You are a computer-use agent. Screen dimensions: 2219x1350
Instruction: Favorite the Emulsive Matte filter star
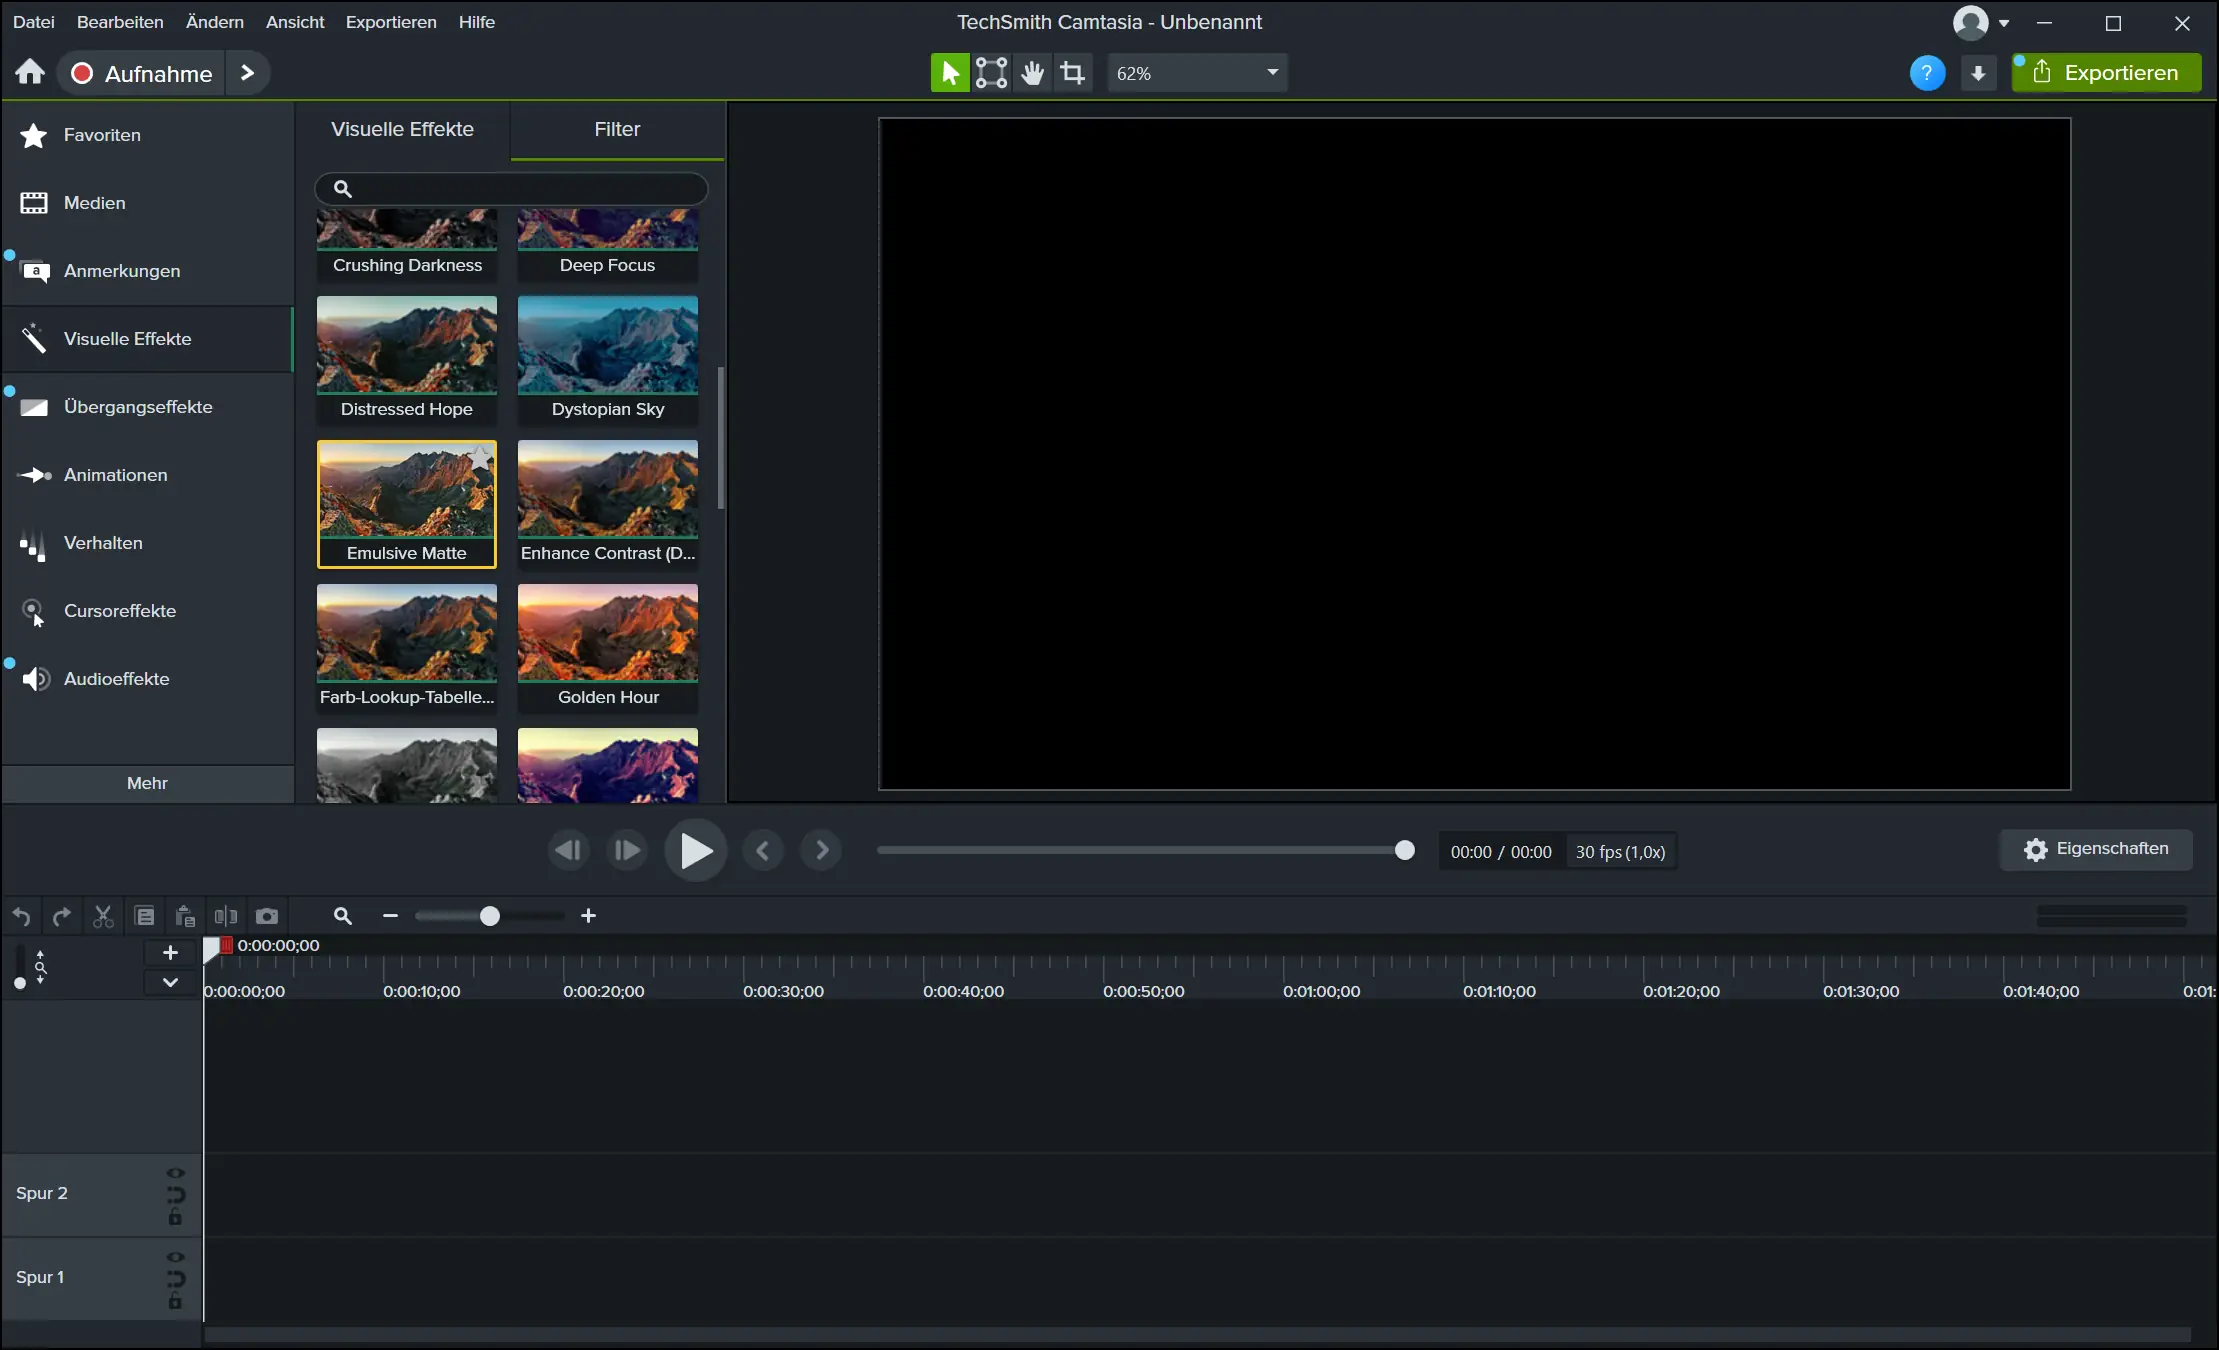[x=480, y=458]
